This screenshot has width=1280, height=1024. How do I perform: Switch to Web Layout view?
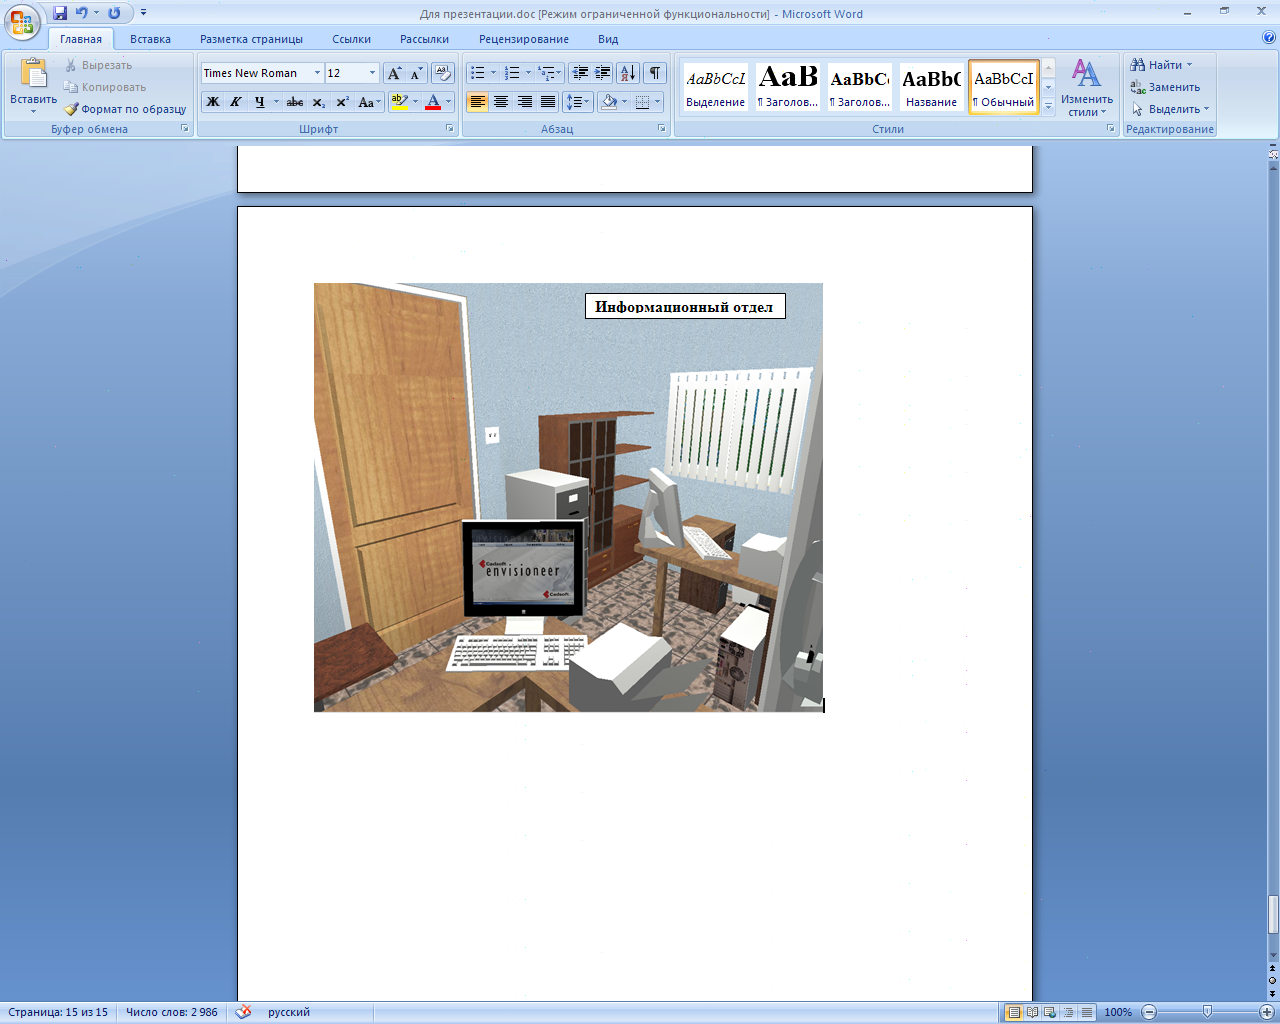click(1050, 1012)
